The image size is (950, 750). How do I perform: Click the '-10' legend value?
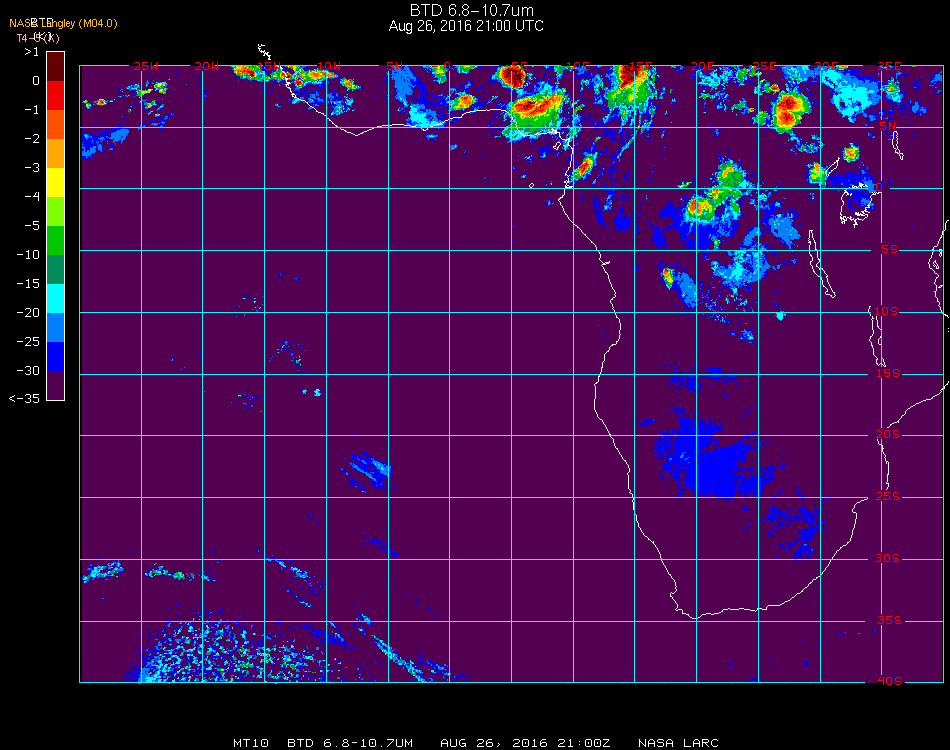(x=28, y=254)
